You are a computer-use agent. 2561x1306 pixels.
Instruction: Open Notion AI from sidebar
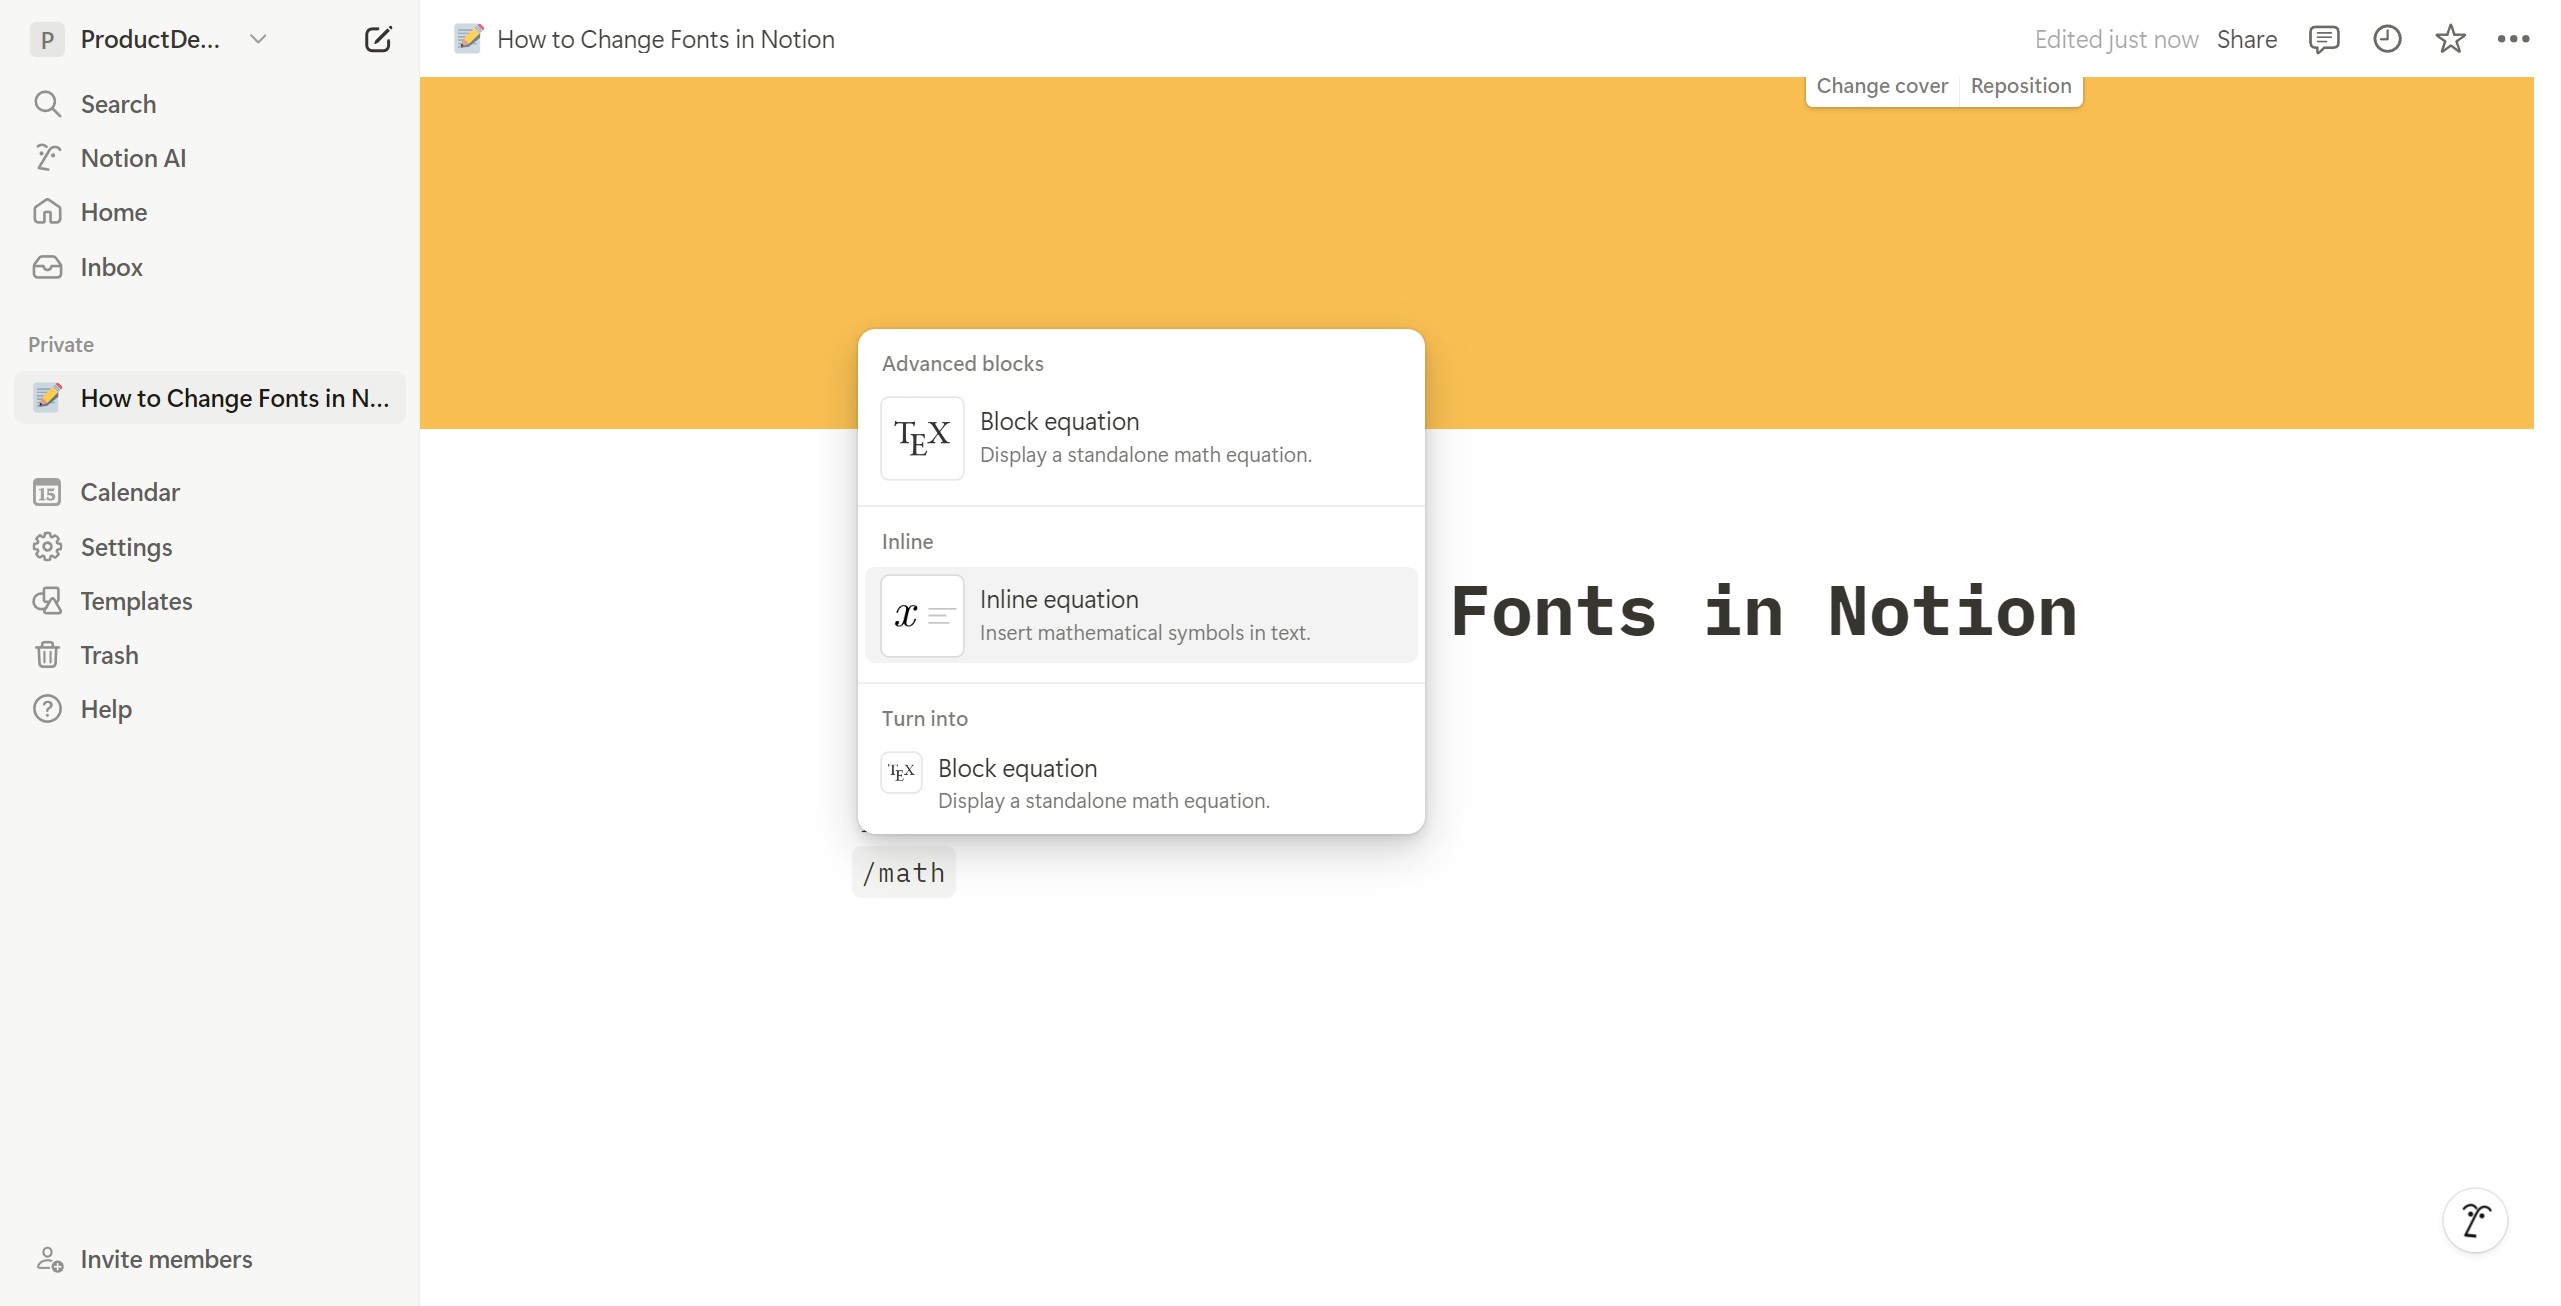(209, 158)
